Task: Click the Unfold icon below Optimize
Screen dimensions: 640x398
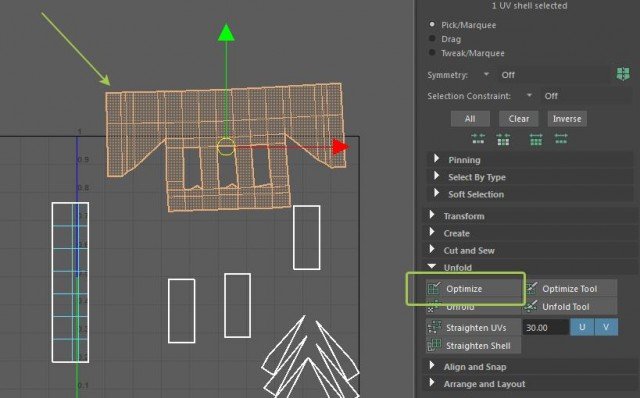Action: (434, 307)
